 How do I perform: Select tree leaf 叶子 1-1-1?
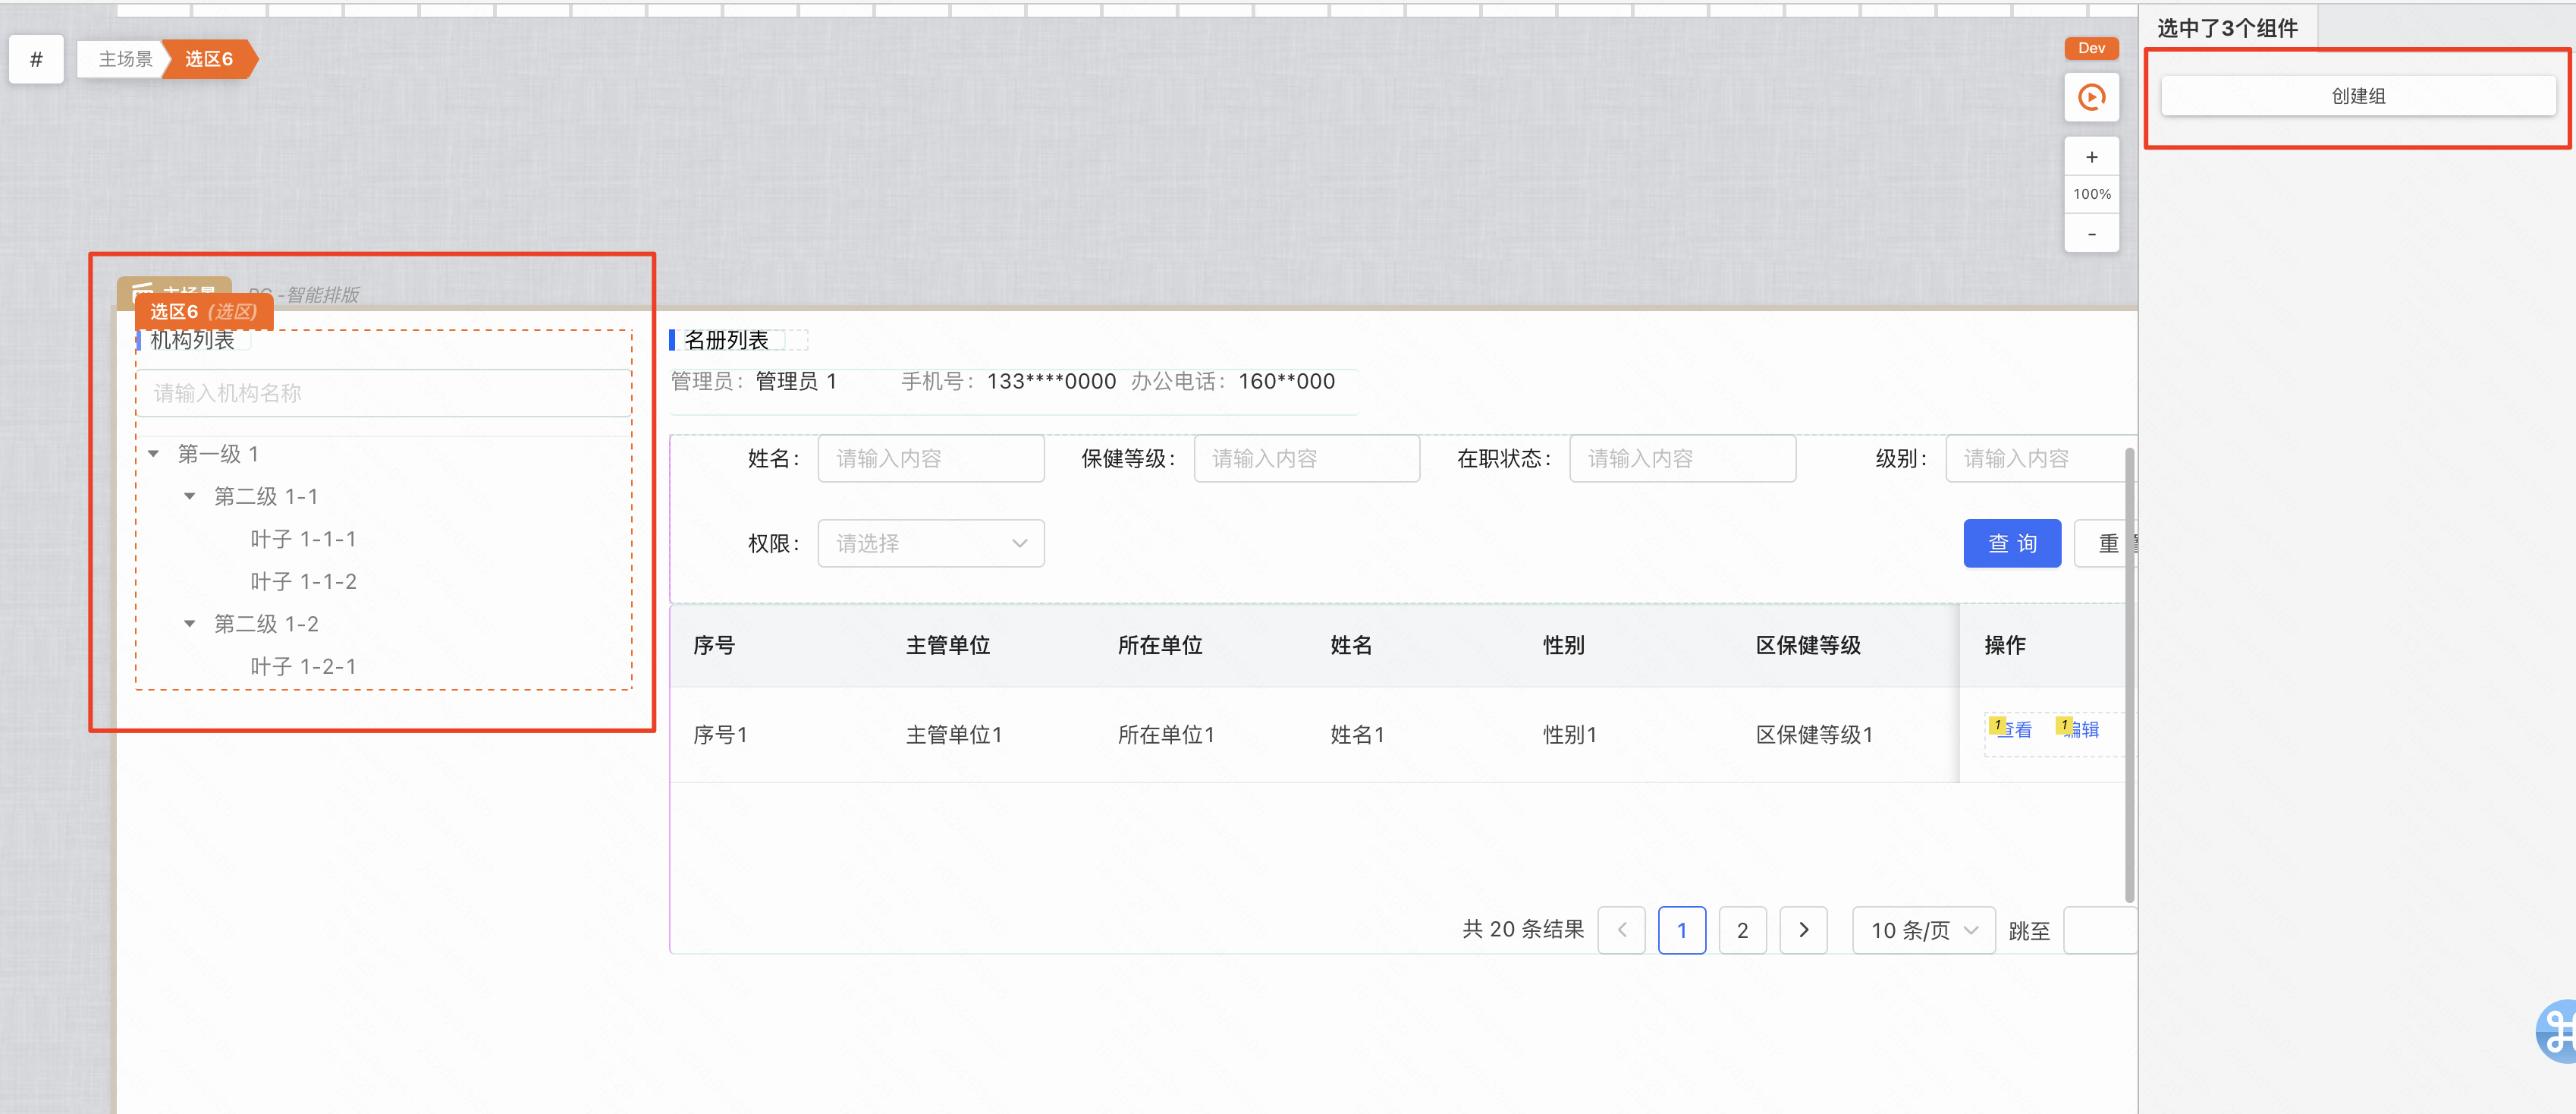pyautogui.click(x=303, y=539)
